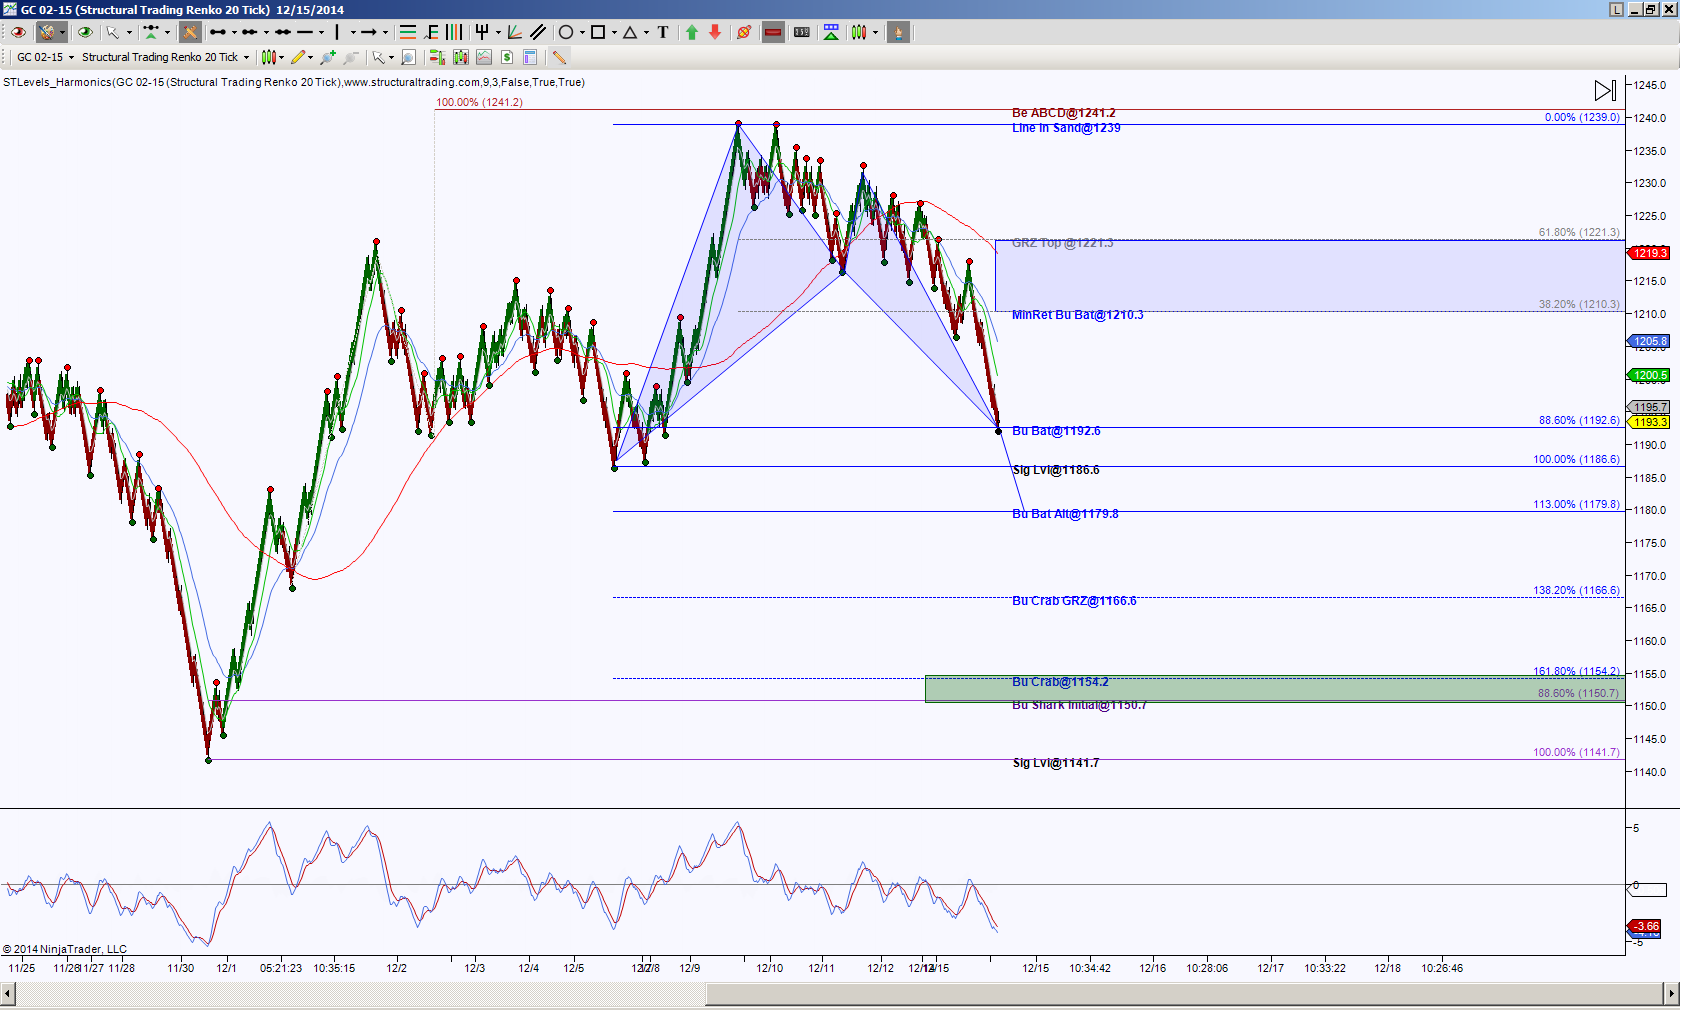The image size is (1684, 1010).
Task: Select the Bu Bat@1192.6 level label
Action: coord(1056,431)
